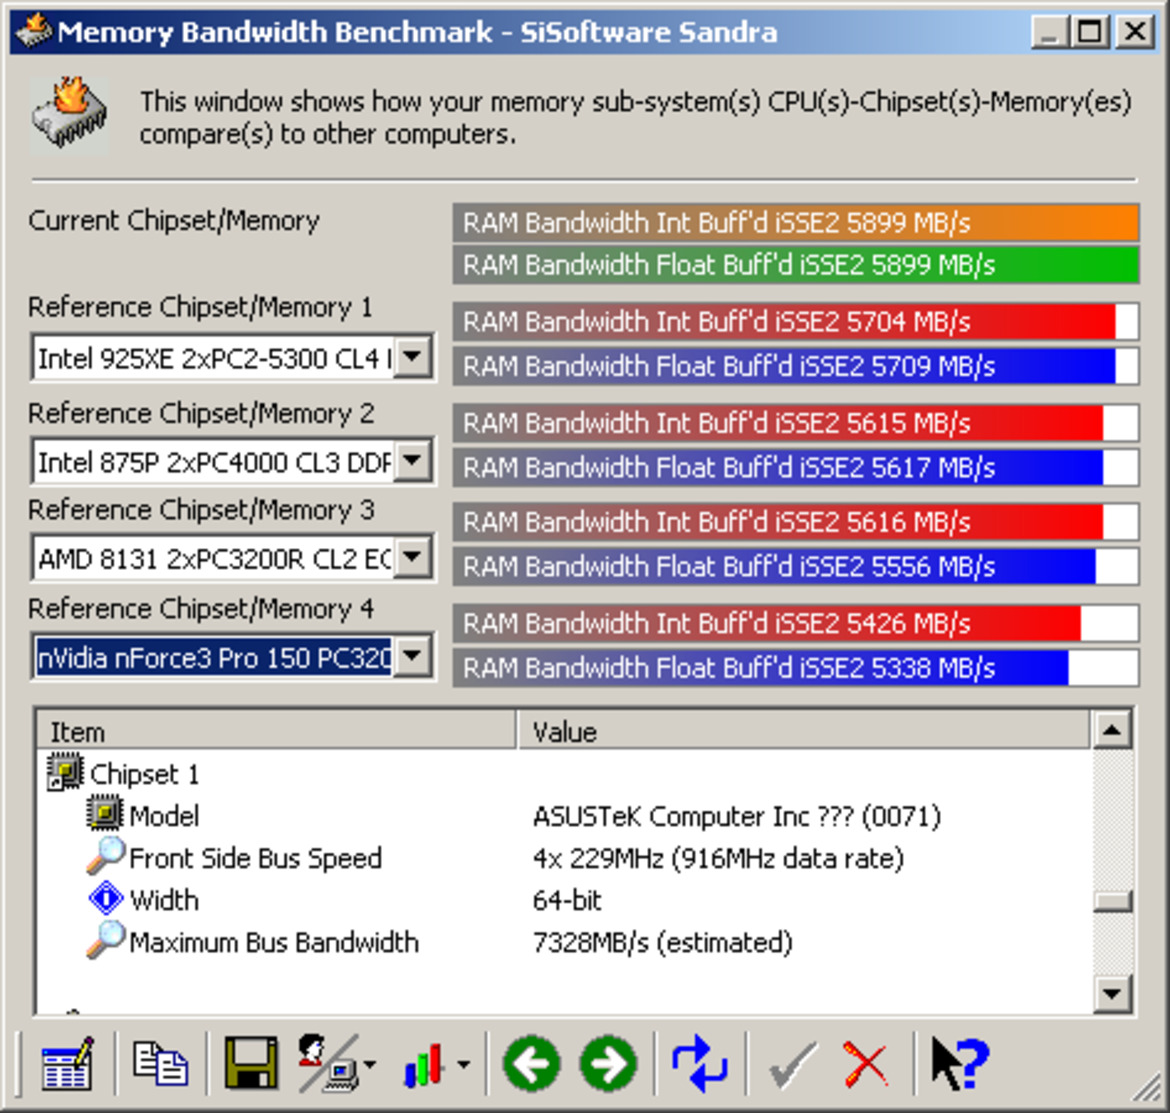Click the Value column header
Screen dimensions: 1170x1113
tap(804, 731)
